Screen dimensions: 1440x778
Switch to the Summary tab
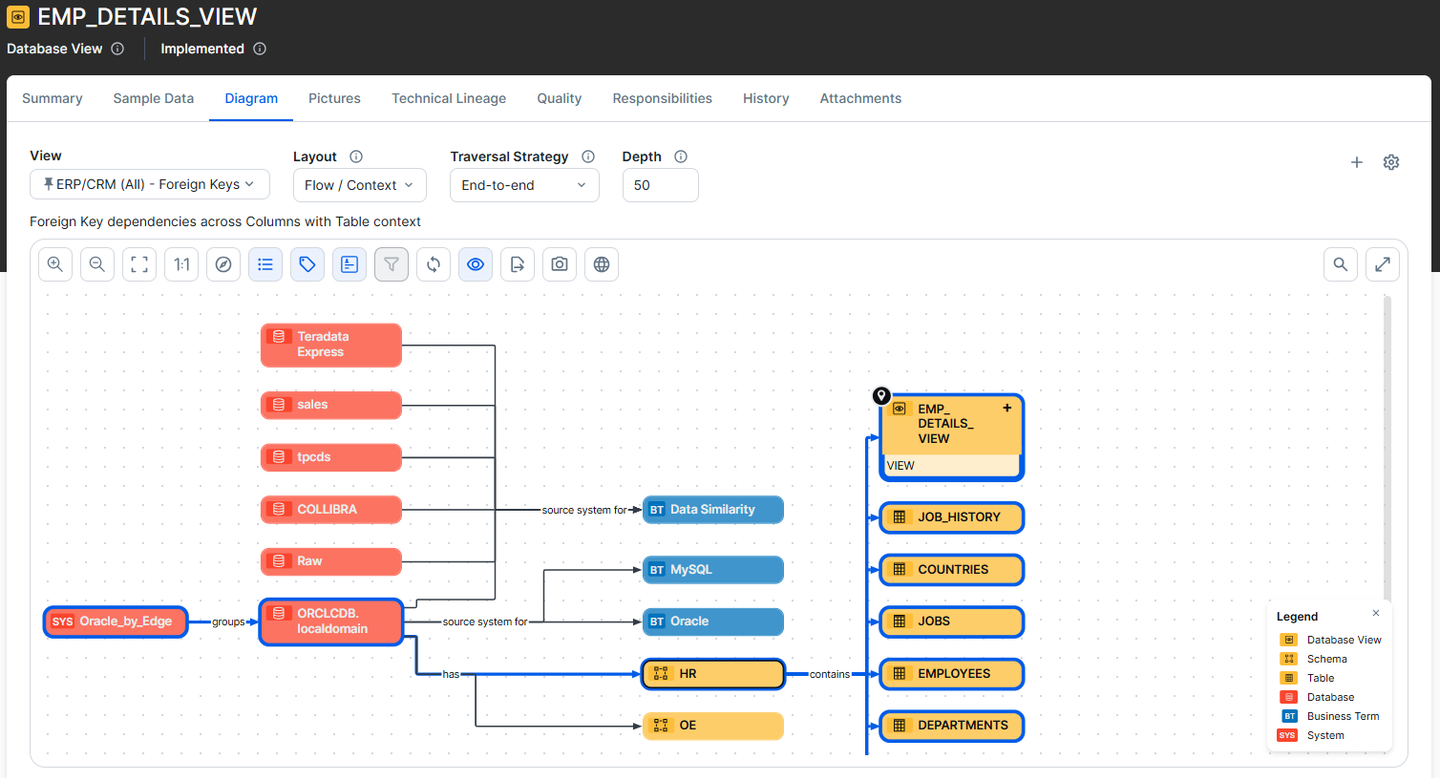[52, 98]
